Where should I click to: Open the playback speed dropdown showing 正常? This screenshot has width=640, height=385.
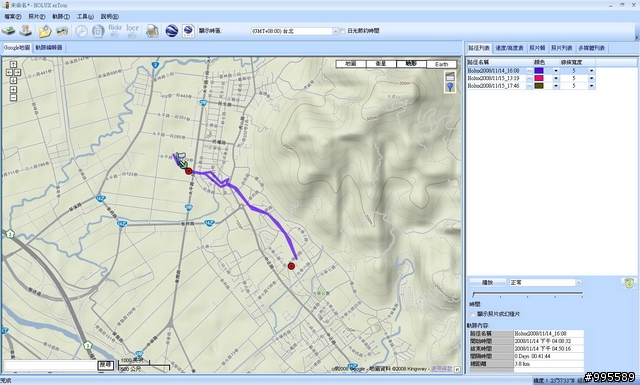578,283
